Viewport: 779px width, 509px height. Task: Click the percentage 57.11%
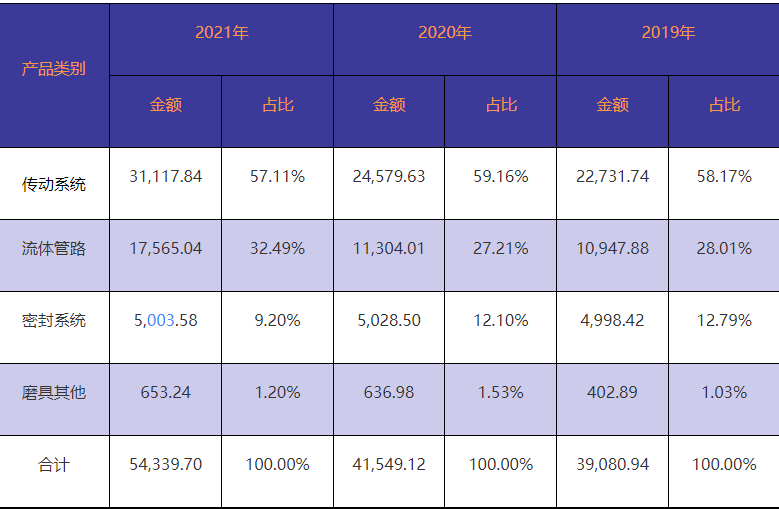click(277, 176)
